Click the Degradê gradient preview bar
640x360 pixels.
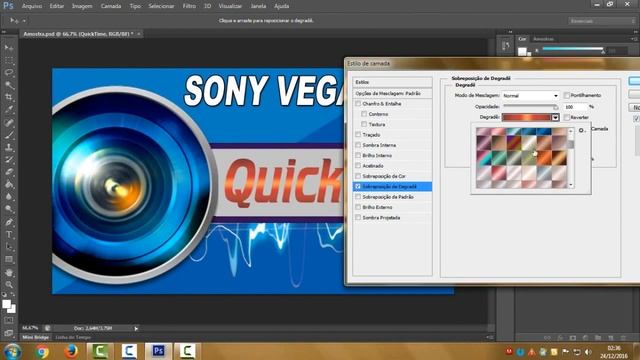click(x=527, y=118)
